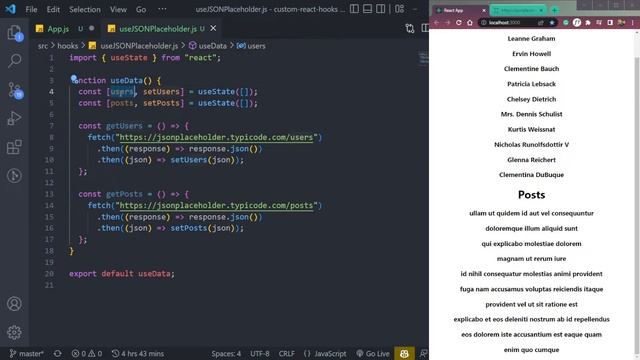Click browser back arrow
Image resolution: width=640 pixels, height=360 pixels.
tap(436, 23)
